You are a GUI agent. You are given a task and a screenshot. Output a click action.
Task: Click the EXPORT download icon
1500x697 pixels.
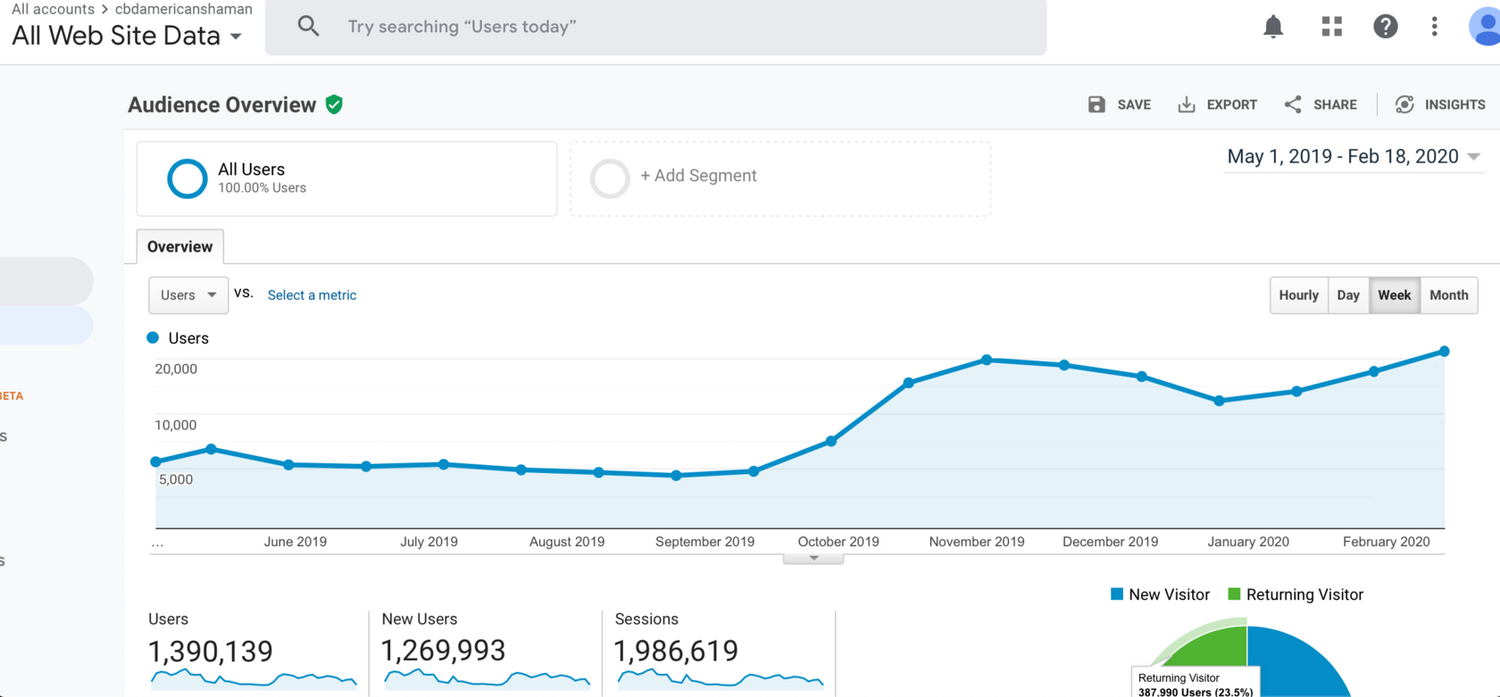coord(1186,105)
